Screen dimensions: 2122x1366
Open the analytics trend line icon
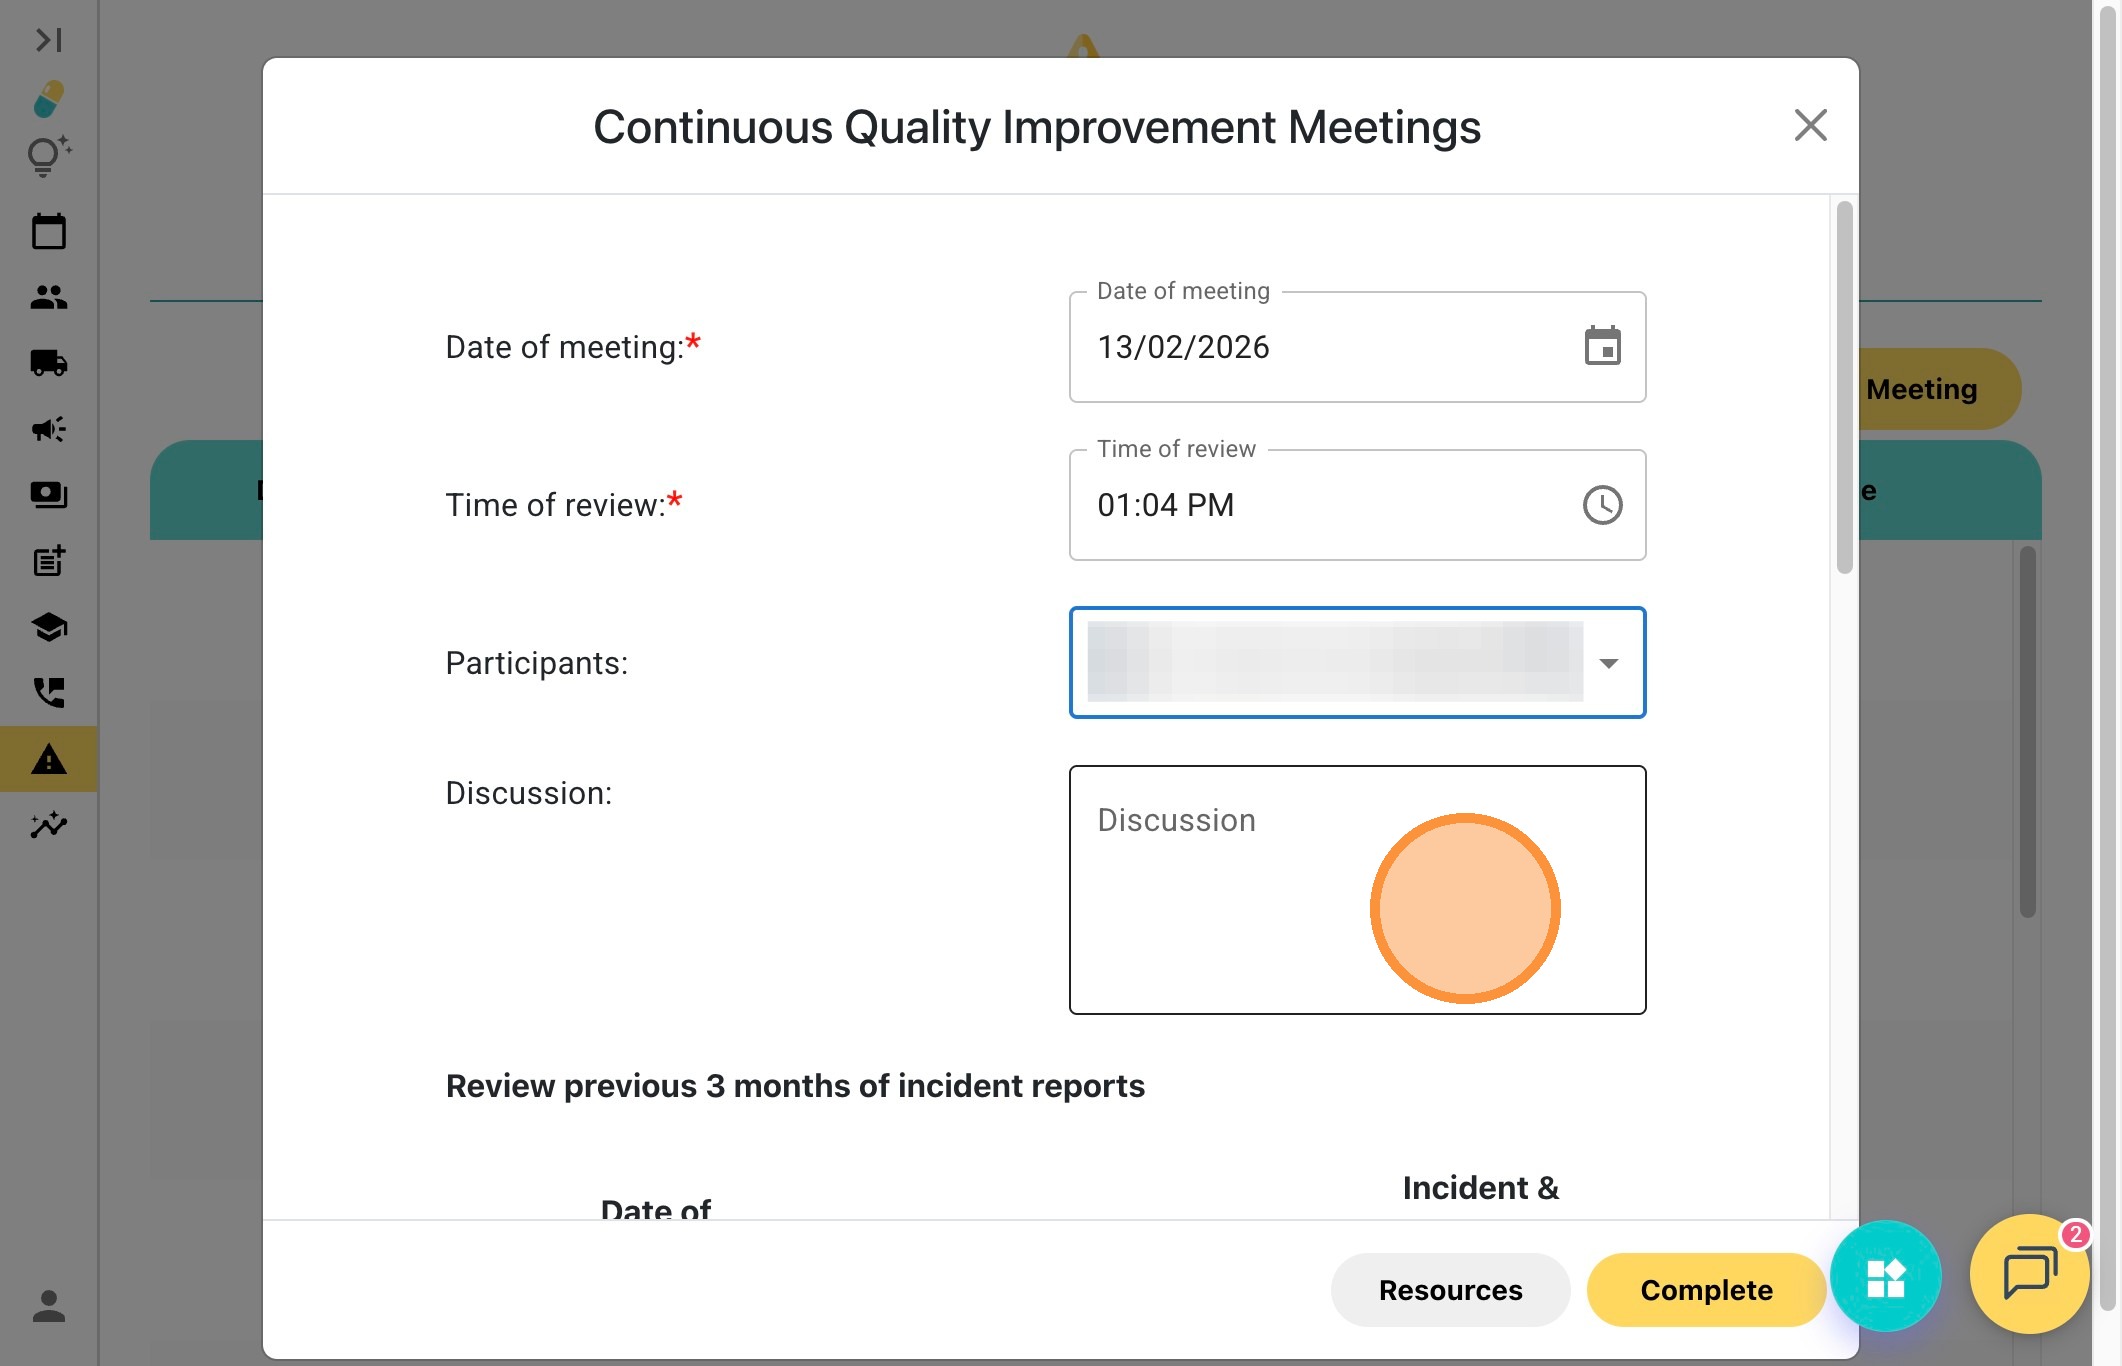[x=48, y=825]
